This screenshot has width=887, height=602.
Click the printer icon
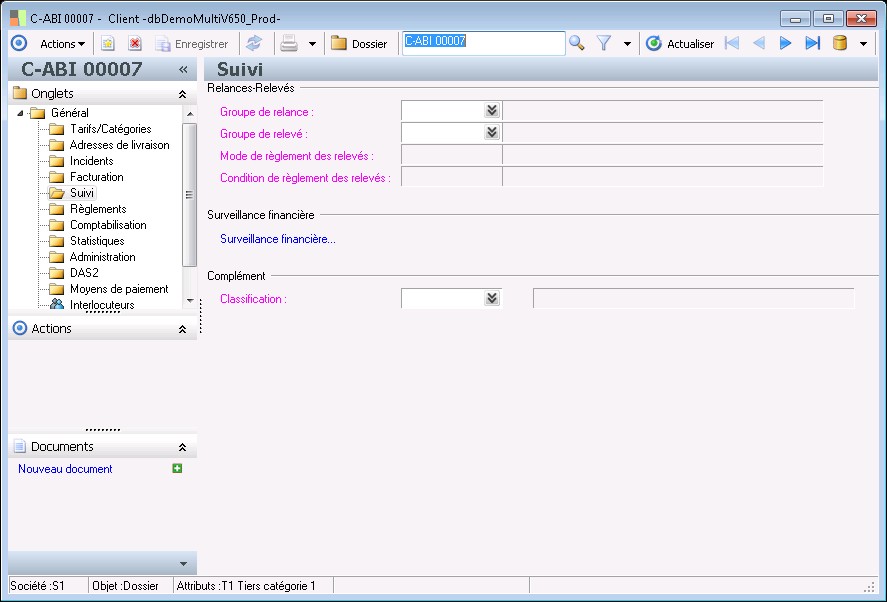(289, 44)
